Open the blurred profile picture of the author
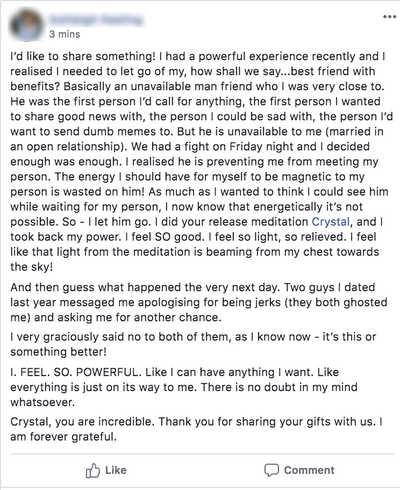The height and width of the screenshot is (490, 400). click(27, 25)
